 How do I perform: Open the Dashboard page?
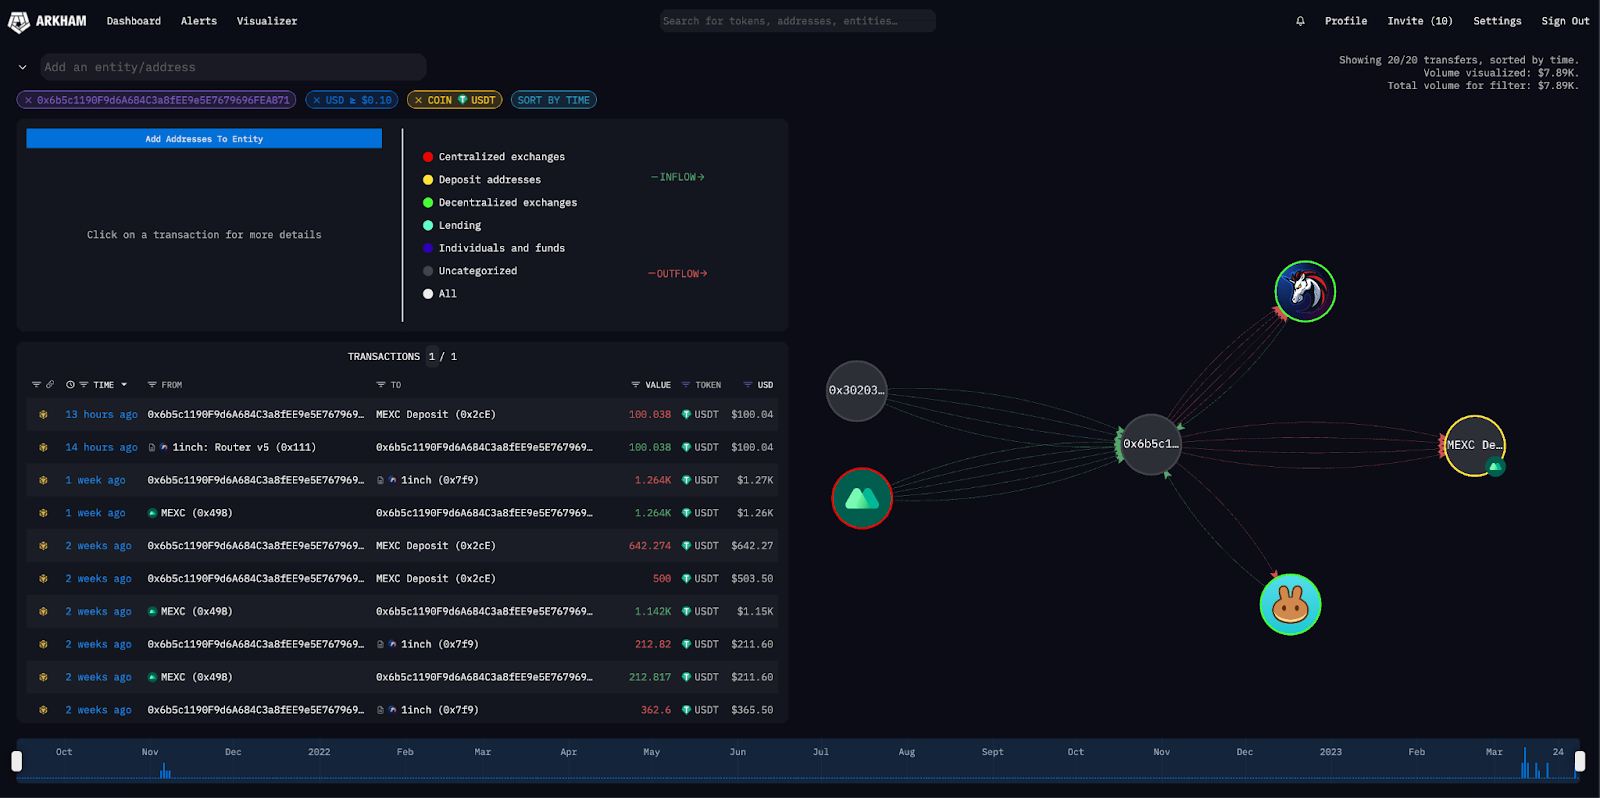134,21
